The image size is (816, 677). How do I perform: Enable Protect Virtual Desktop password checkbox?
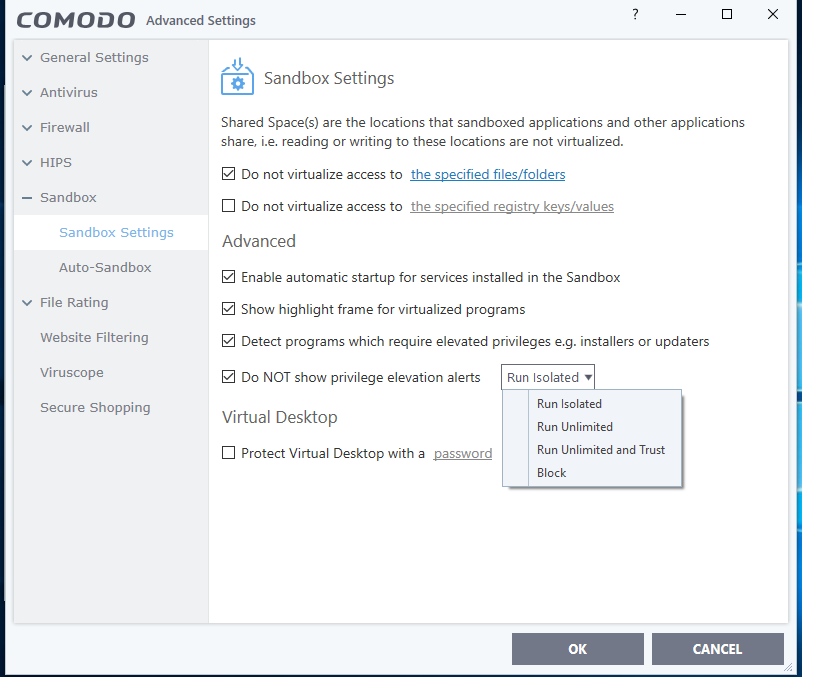point(229,453)
